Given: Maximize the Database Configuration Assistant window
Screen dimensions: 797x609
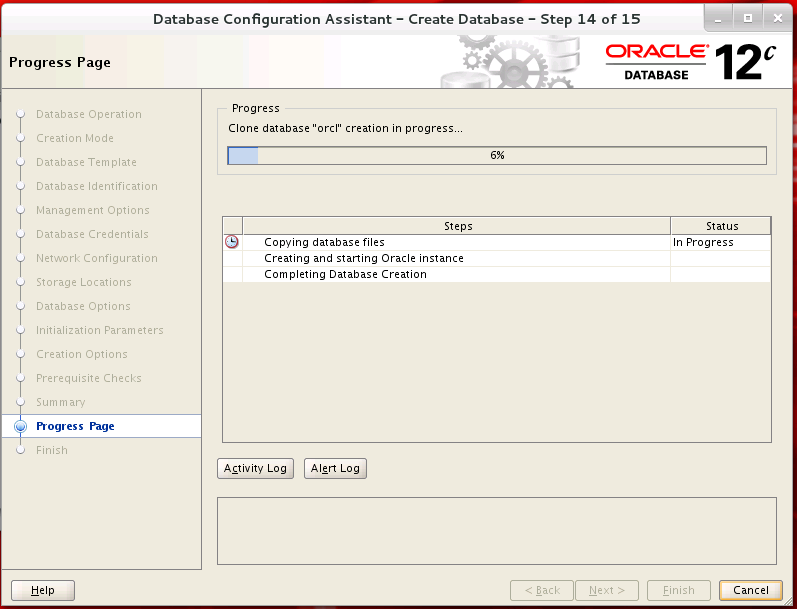Looking at the screenshot, I should click(747, 18).
